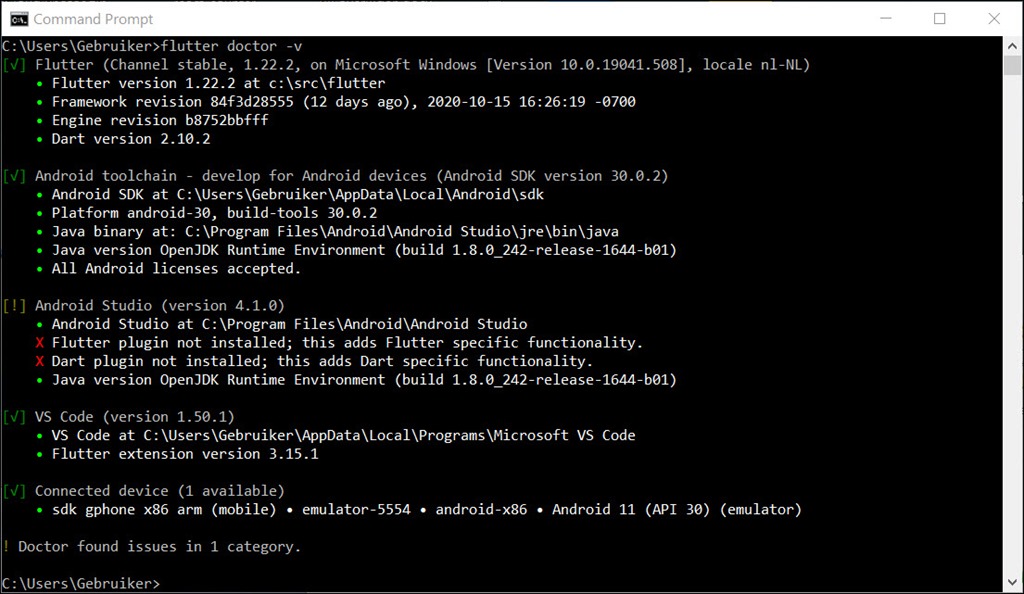1024x594 pixels.
Task: Close the Command Prompt window
Action: click(x=994, y=18)
